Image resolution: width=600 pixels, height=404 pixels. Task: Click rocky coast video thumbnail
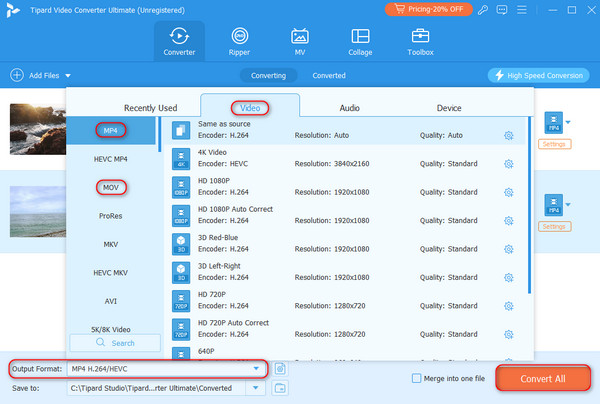[38, 129]
